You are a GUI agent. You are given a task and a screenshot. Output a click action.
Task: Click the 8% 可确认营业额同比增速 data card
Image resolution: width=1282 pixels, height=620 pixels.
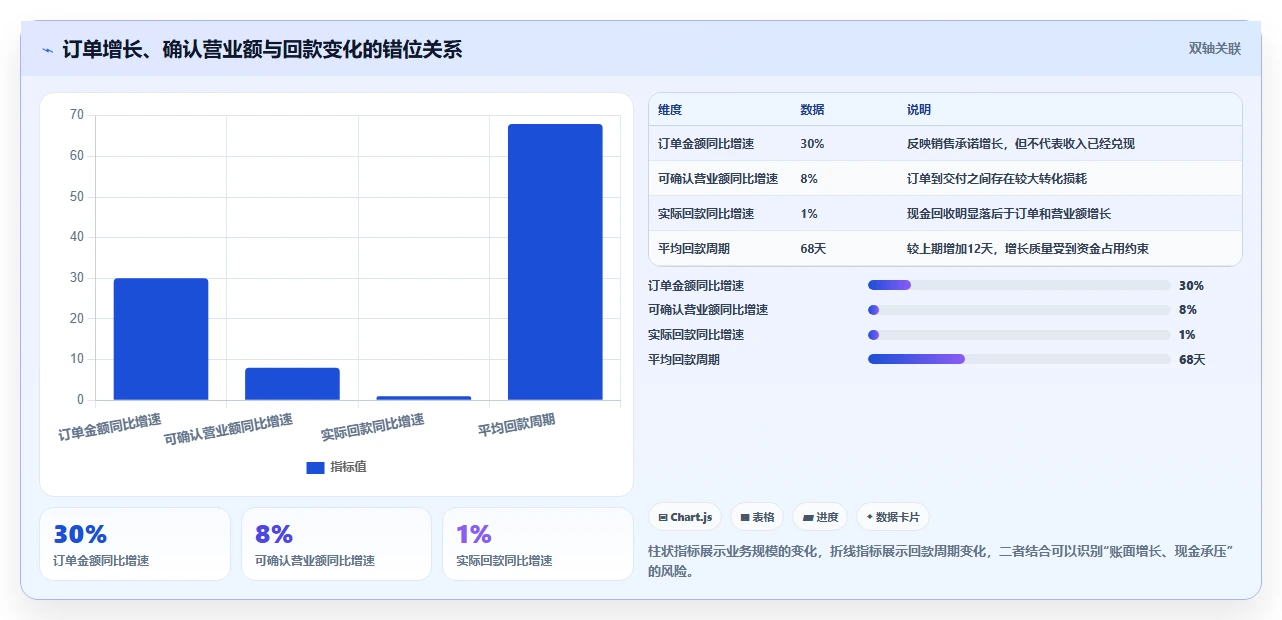[x=336, y=544]
